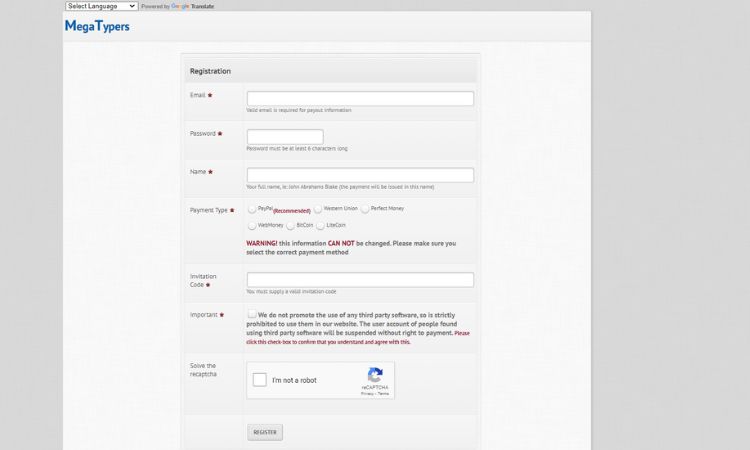
Task: Click the reCAPTCHA logo icon
Action: click(x=375, y=375)
